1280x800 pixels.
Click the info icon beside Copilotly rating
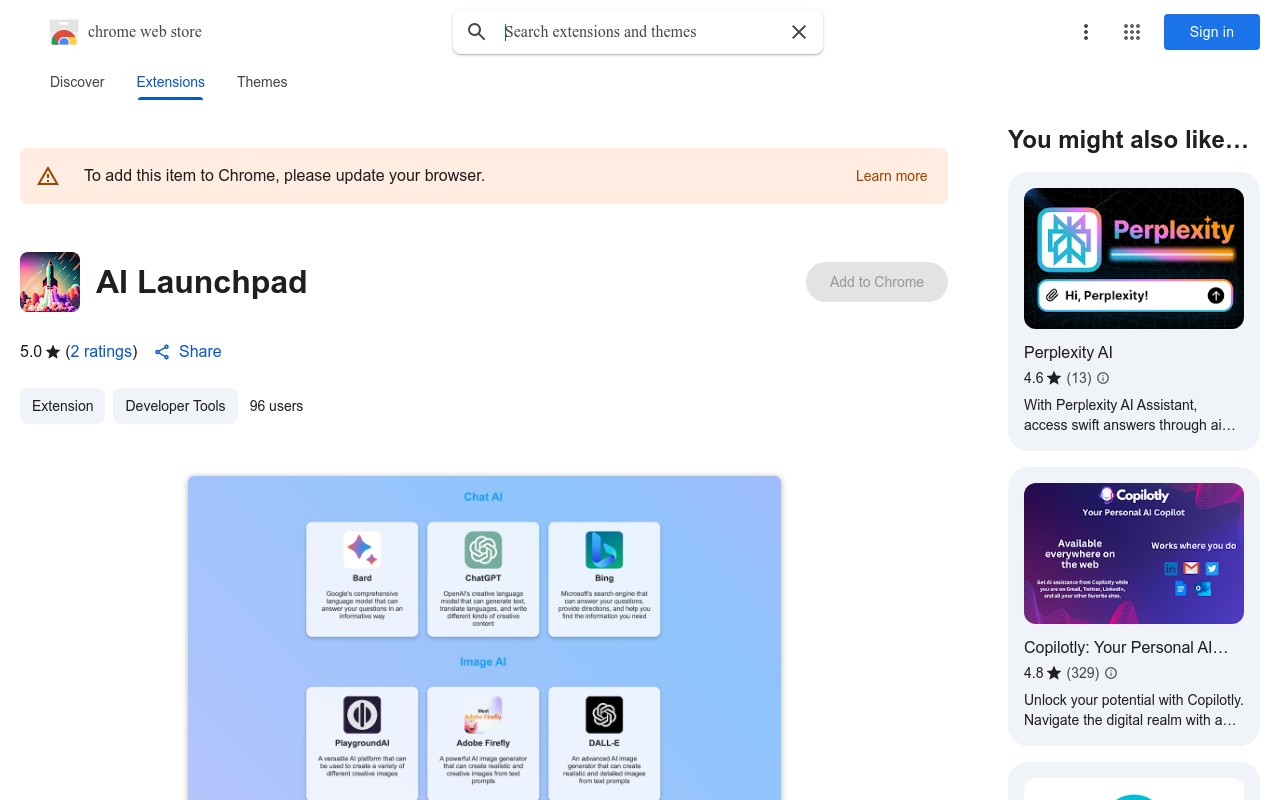pos(1111,673)
